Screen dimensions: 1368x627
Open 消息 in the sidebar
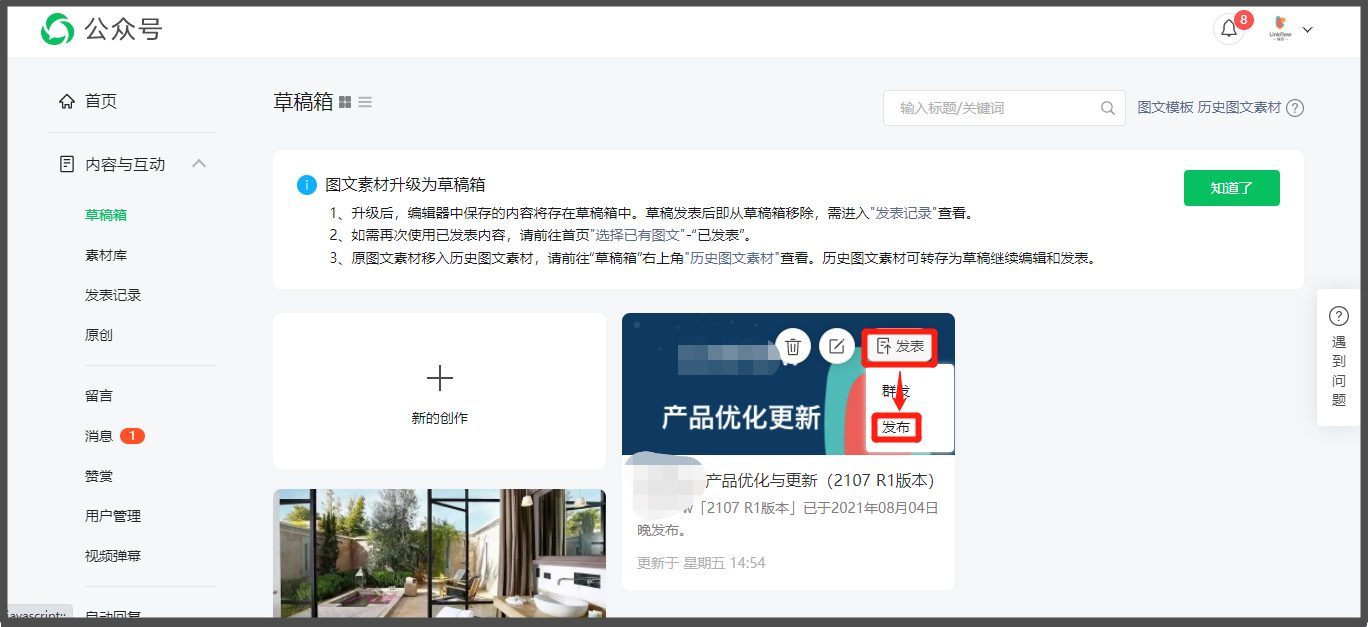coord(99,436)
